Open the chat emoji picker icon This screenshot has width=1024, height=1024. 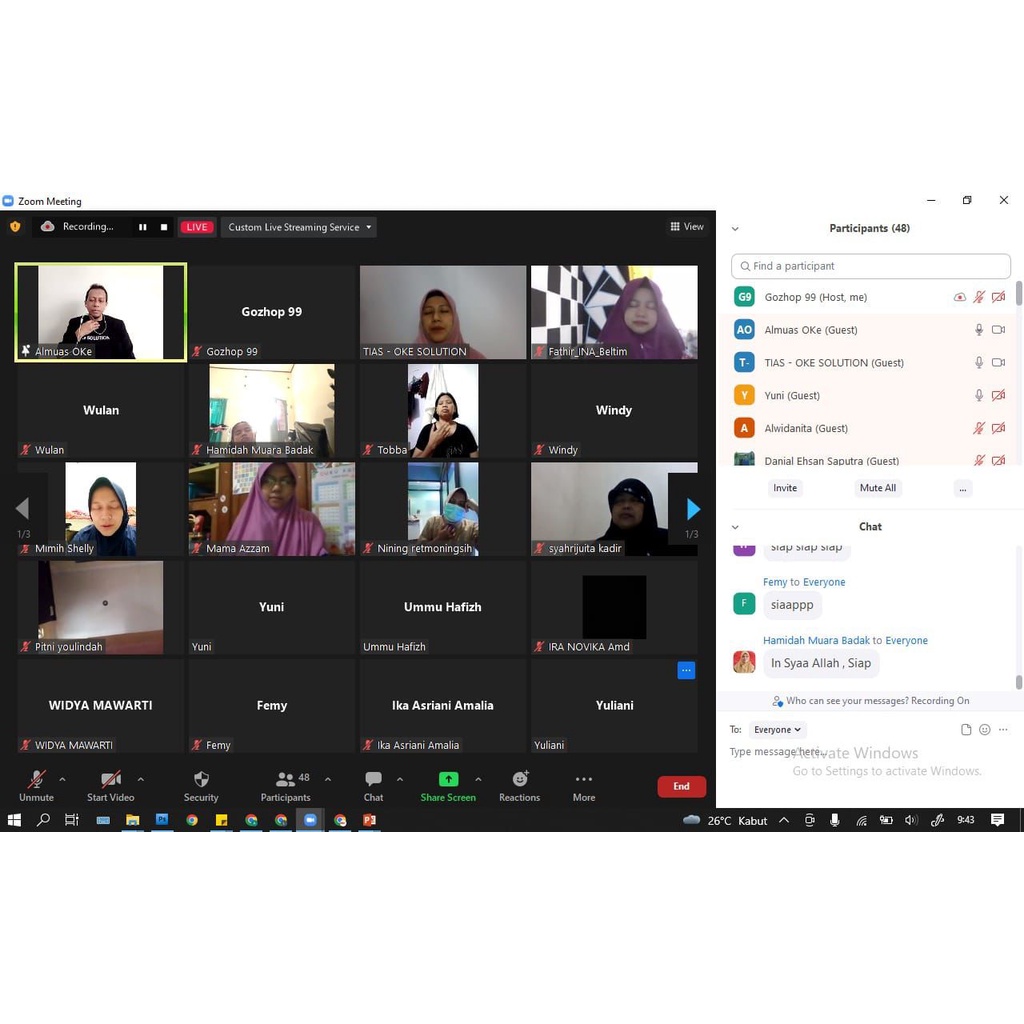(x=985, y=730)
